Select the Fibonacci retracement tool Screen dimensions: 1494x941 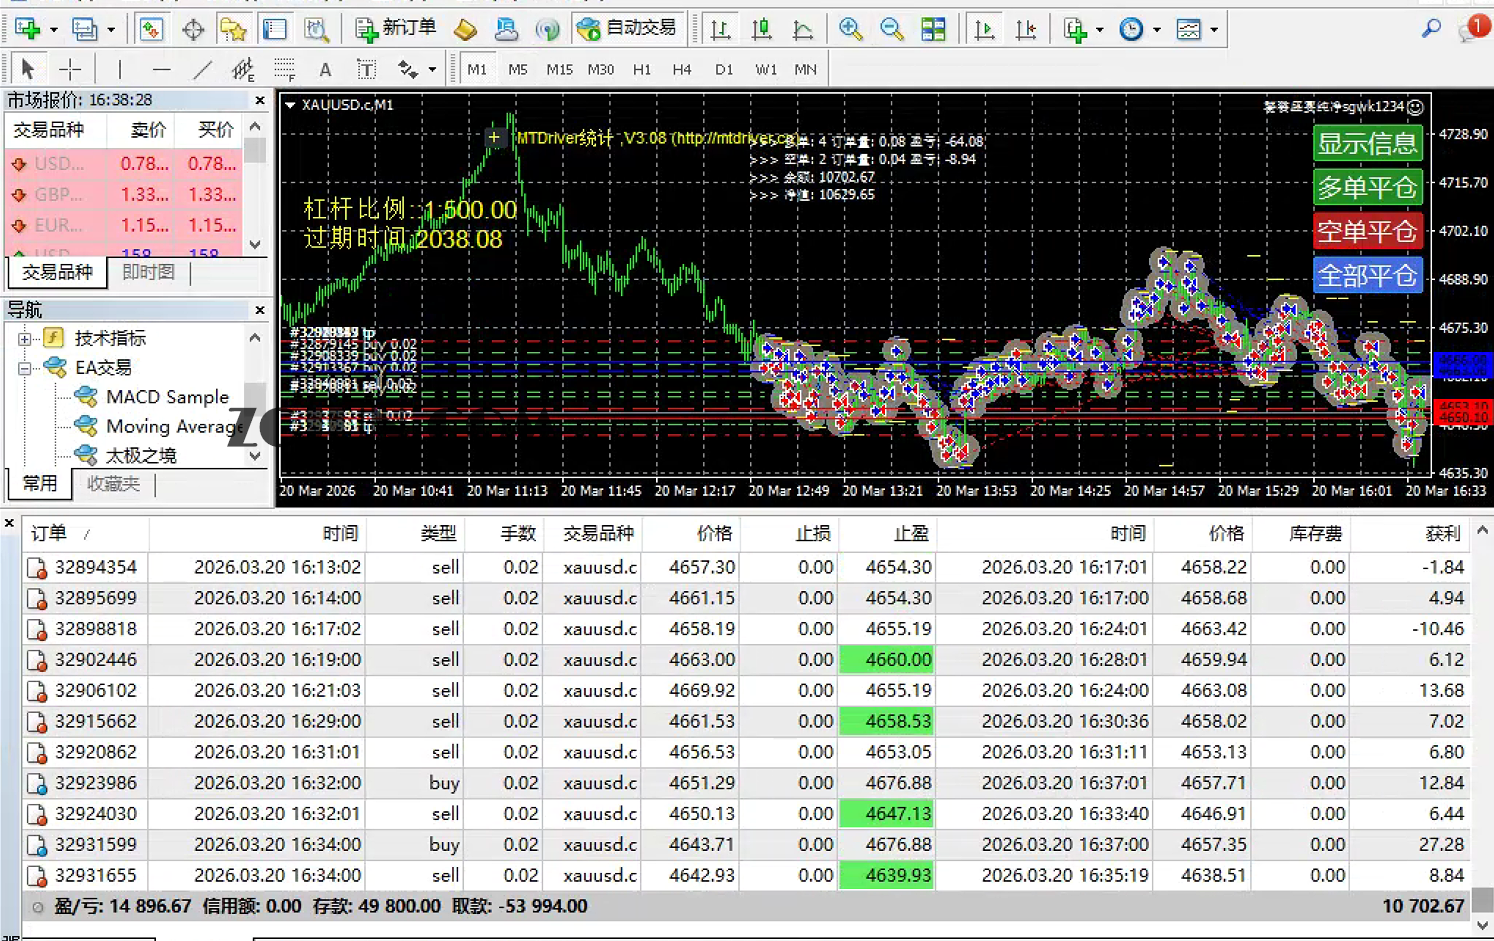(x=284, y=69)
